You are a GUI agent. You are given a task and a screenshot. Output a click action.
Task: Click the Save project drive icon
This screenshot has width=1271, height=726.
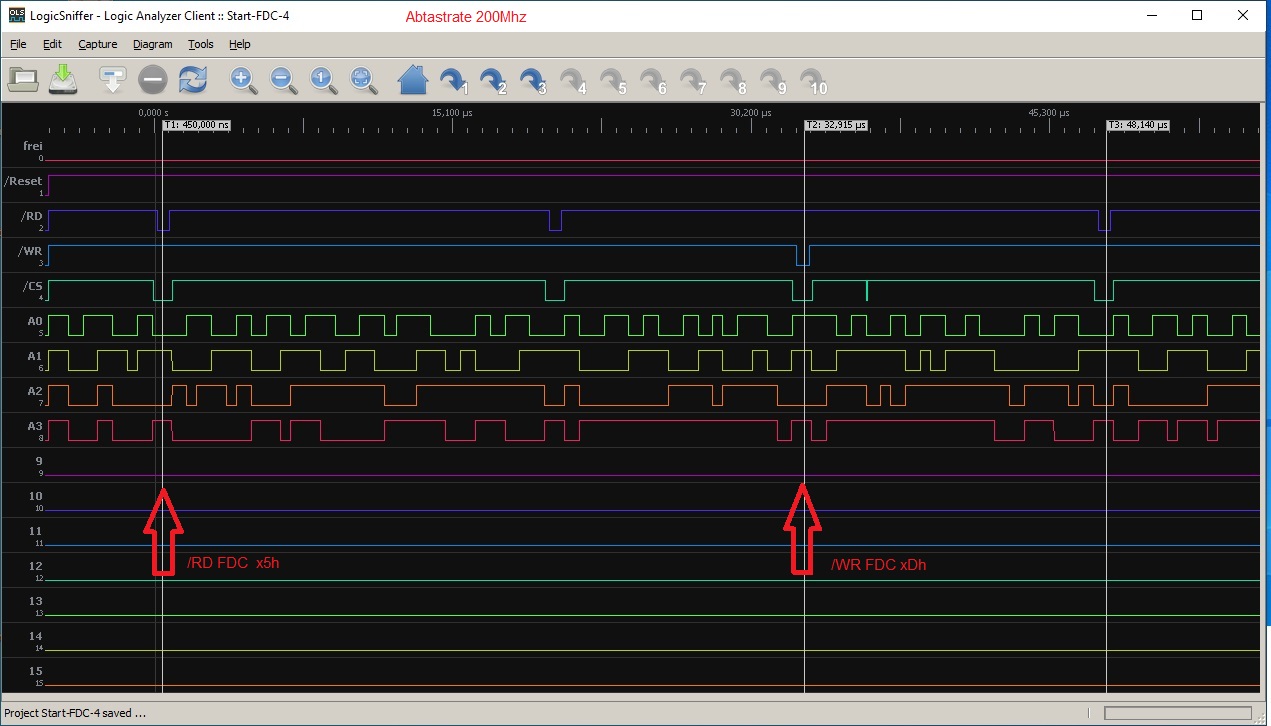click(x=63, y=79)
